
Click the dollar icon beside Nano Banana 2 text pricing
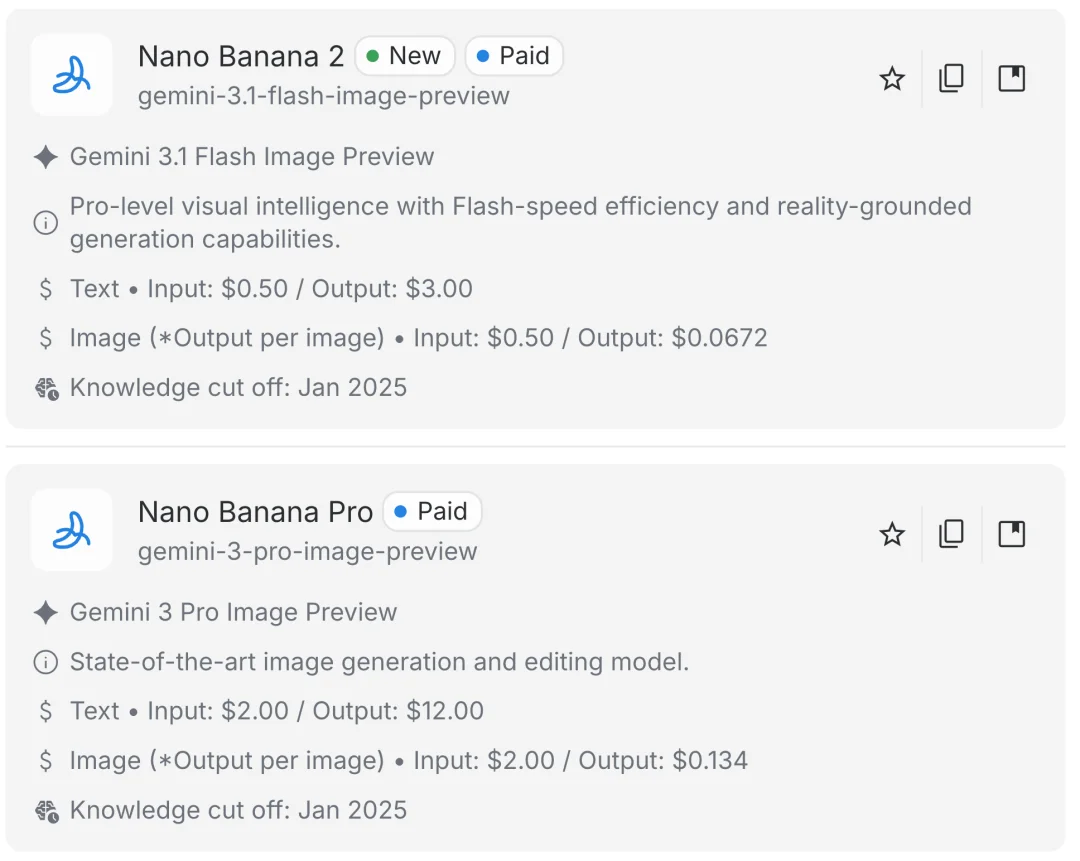[45, 288]
